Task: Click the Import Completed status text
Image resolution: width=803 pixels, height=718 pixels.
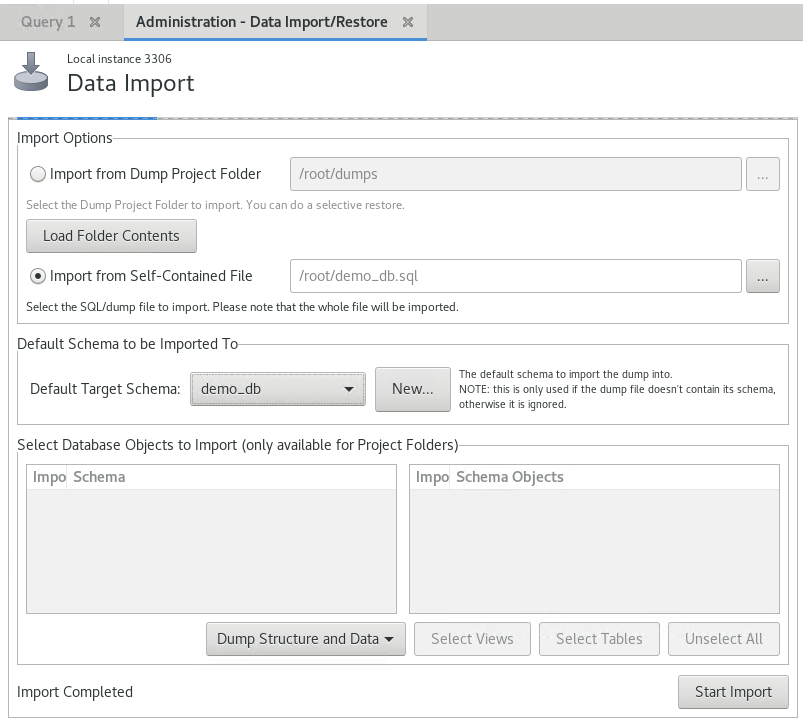Action: (75, 692)
